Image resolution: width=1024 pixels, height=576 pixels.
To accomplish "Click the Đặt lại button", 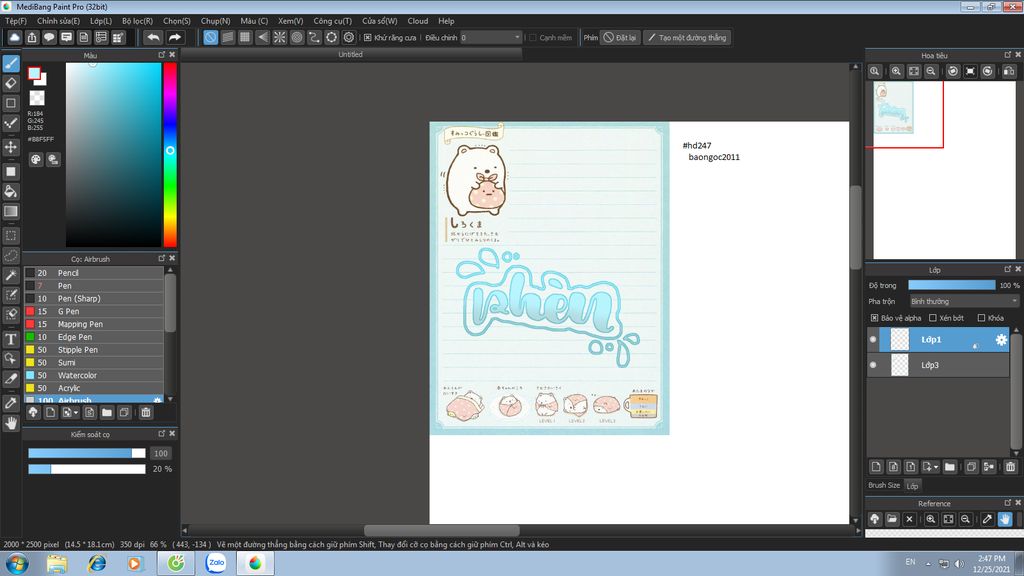I will (x=619, y=38).
